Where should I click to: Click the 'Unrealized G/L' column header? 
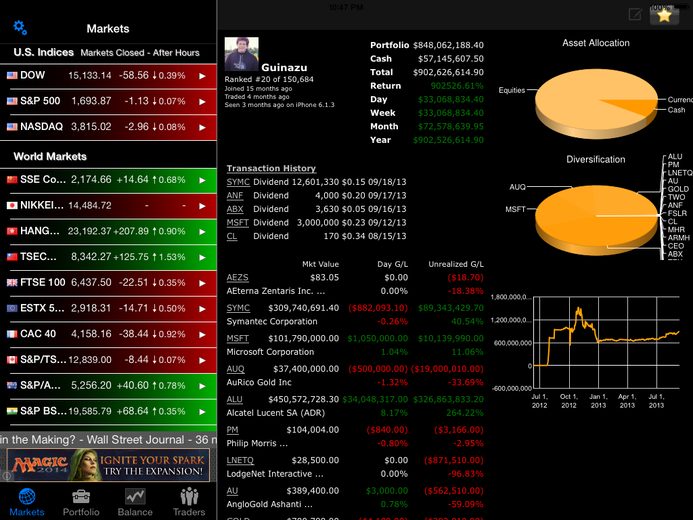pyautogui.click(x=456, y=264)
